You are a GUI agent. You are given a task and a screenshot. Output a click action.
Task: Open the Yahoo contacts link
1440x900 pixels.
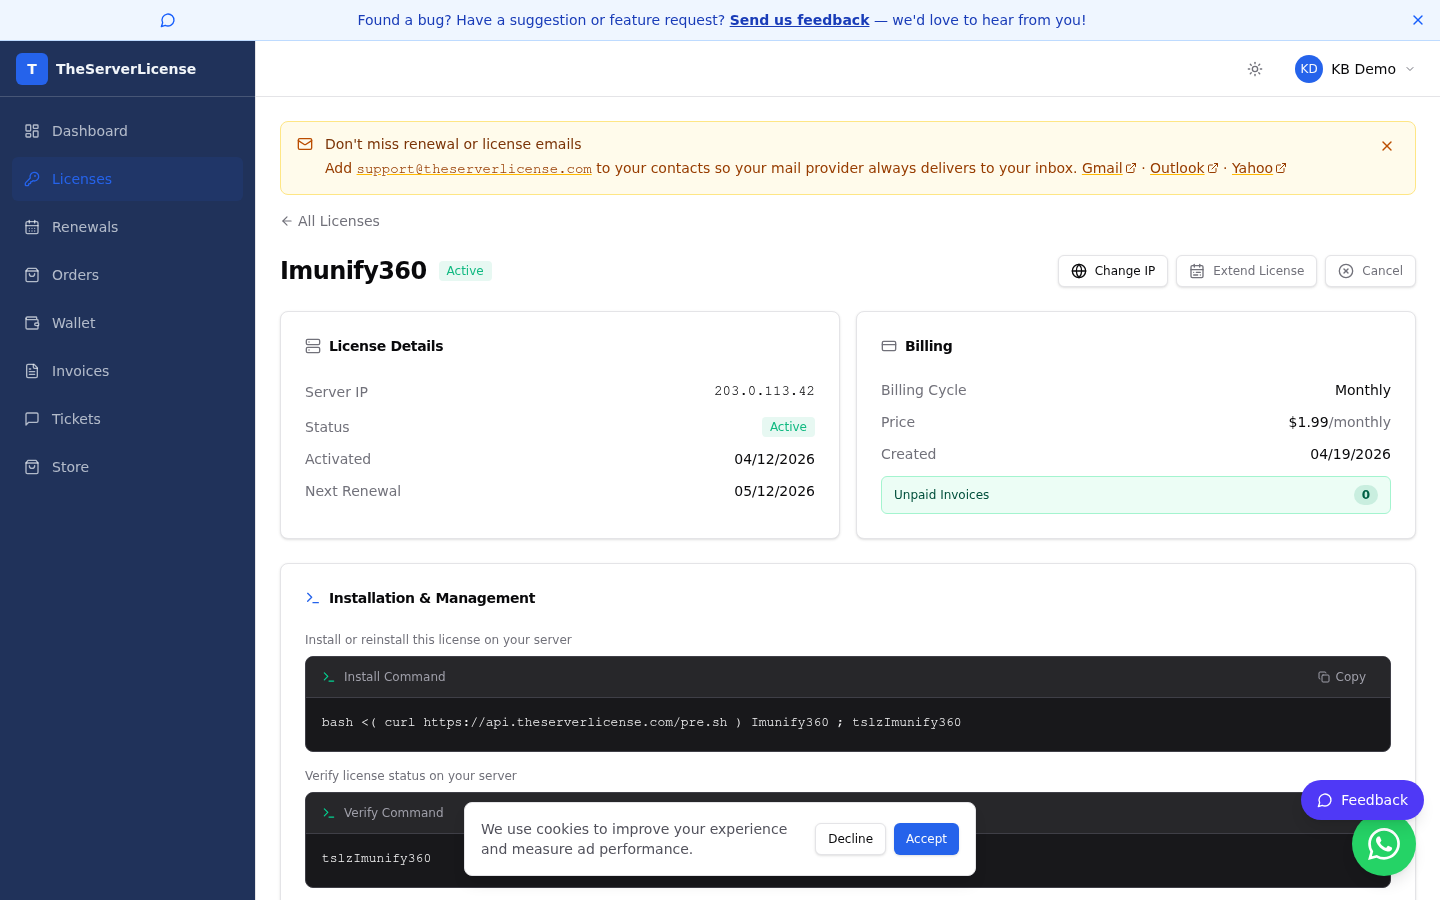(1259, 168)
